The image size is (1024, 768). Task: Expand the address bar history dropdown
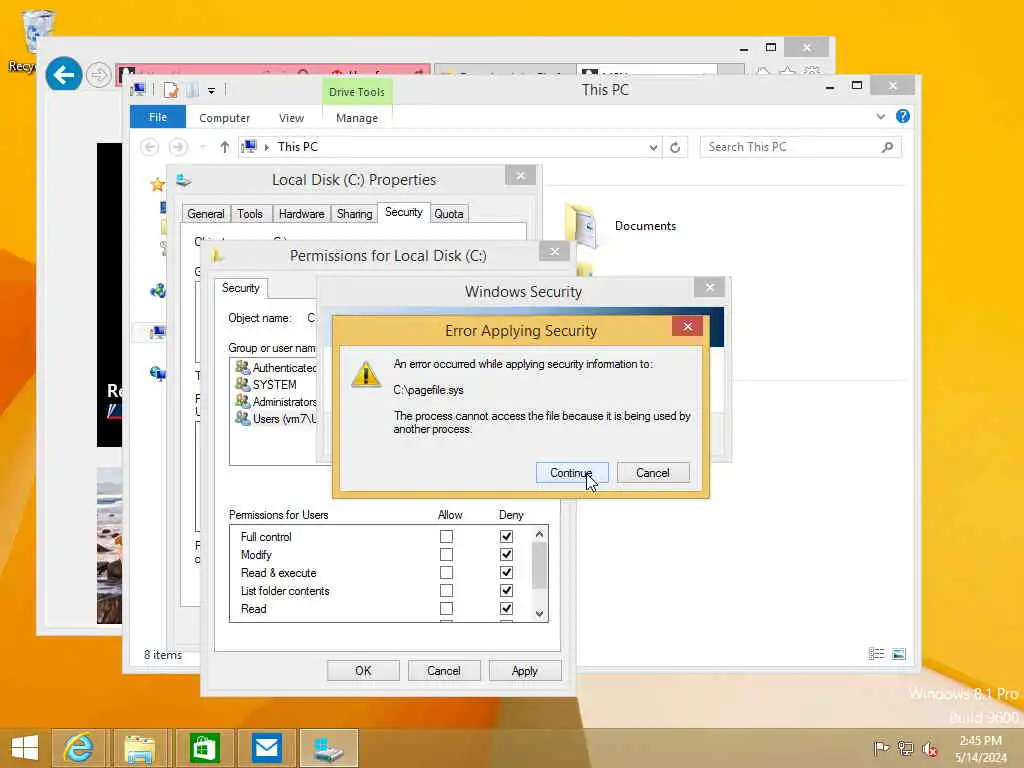(653, 148)
